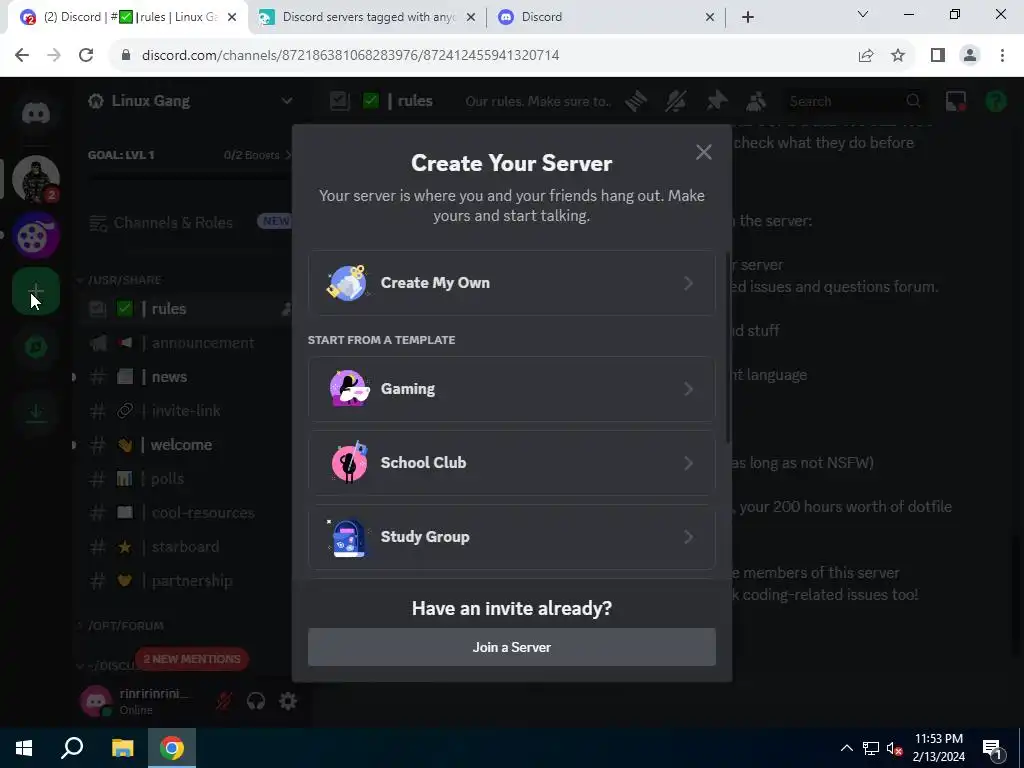This screenshot has width=1024, height=768.
Task: Click the taskbar search magnifier
Action: 72,748
